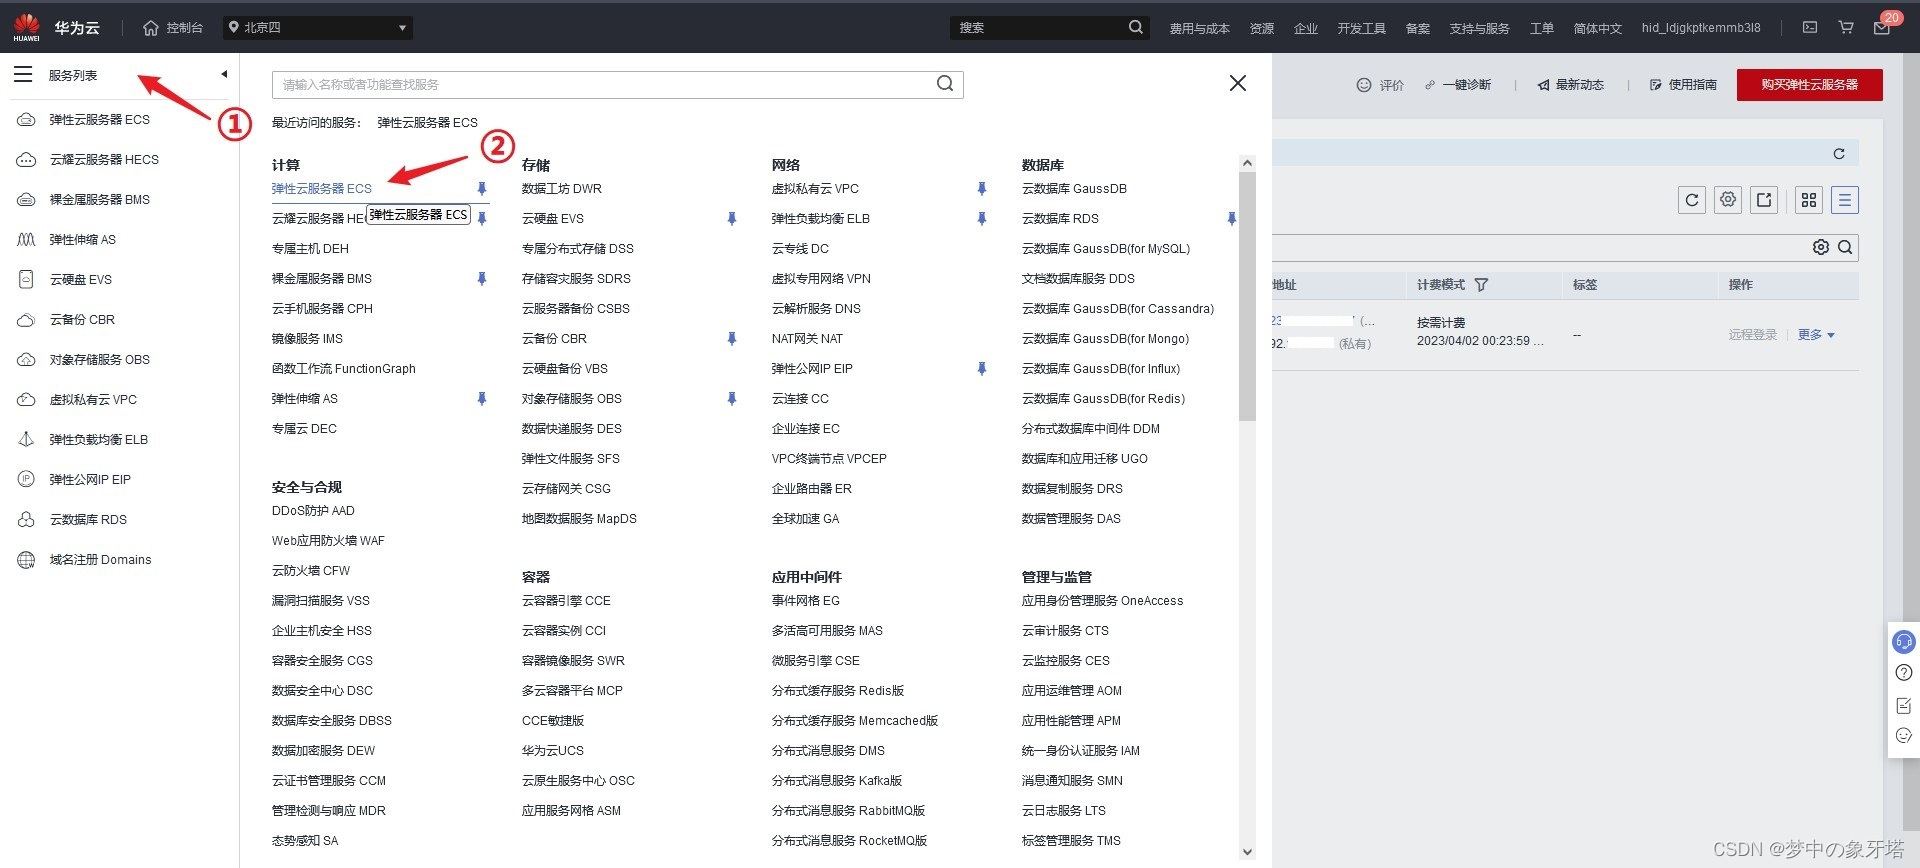Viewport: 1920px width, 868px height.
Task: Toggle pin for 弹性伸缩 AS
Action: click(482, 399)
